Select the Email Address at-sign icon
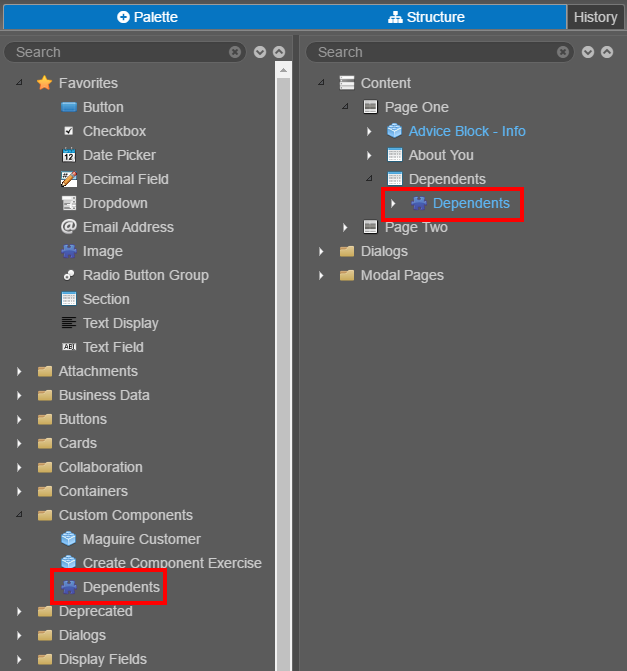Image resolution: width=627 pixels, height=671 pixels. 68,226
